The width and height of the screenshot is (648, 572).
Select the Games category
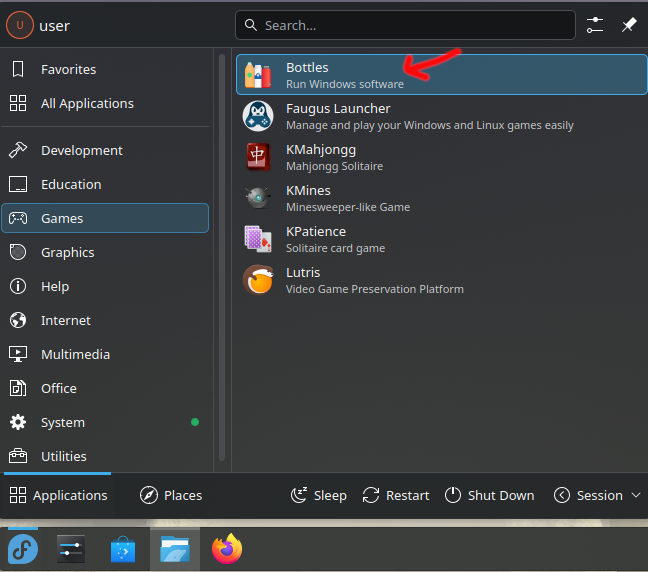[x=105, y=218]
